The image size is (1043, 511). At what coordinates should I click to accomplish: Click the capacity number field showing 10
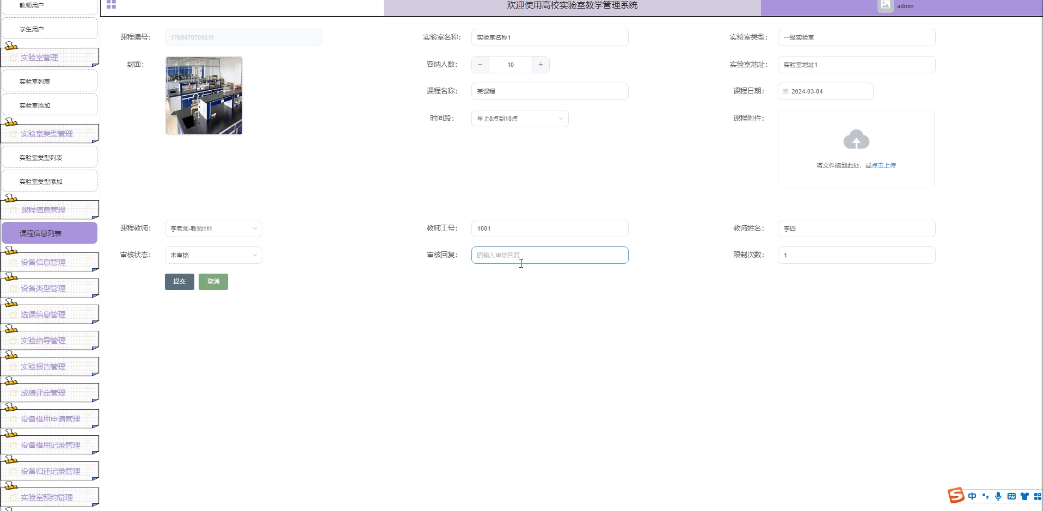click(511, 65)
